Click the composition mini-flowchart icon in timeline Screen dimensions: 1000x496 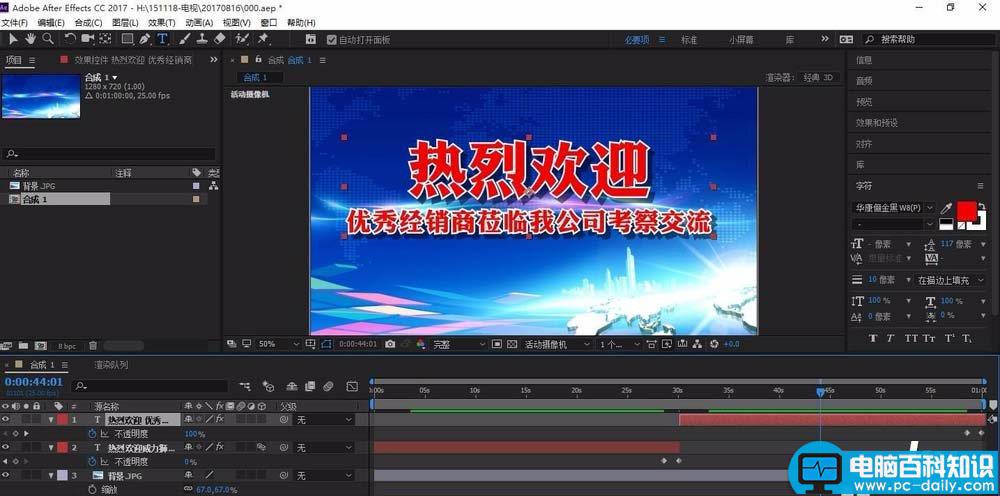coord(246,386)
